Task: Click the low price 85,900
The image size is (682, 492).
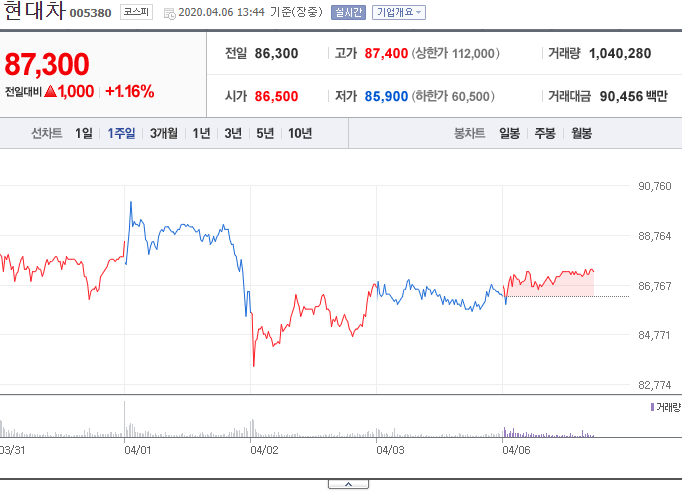Action: point(386,96)
